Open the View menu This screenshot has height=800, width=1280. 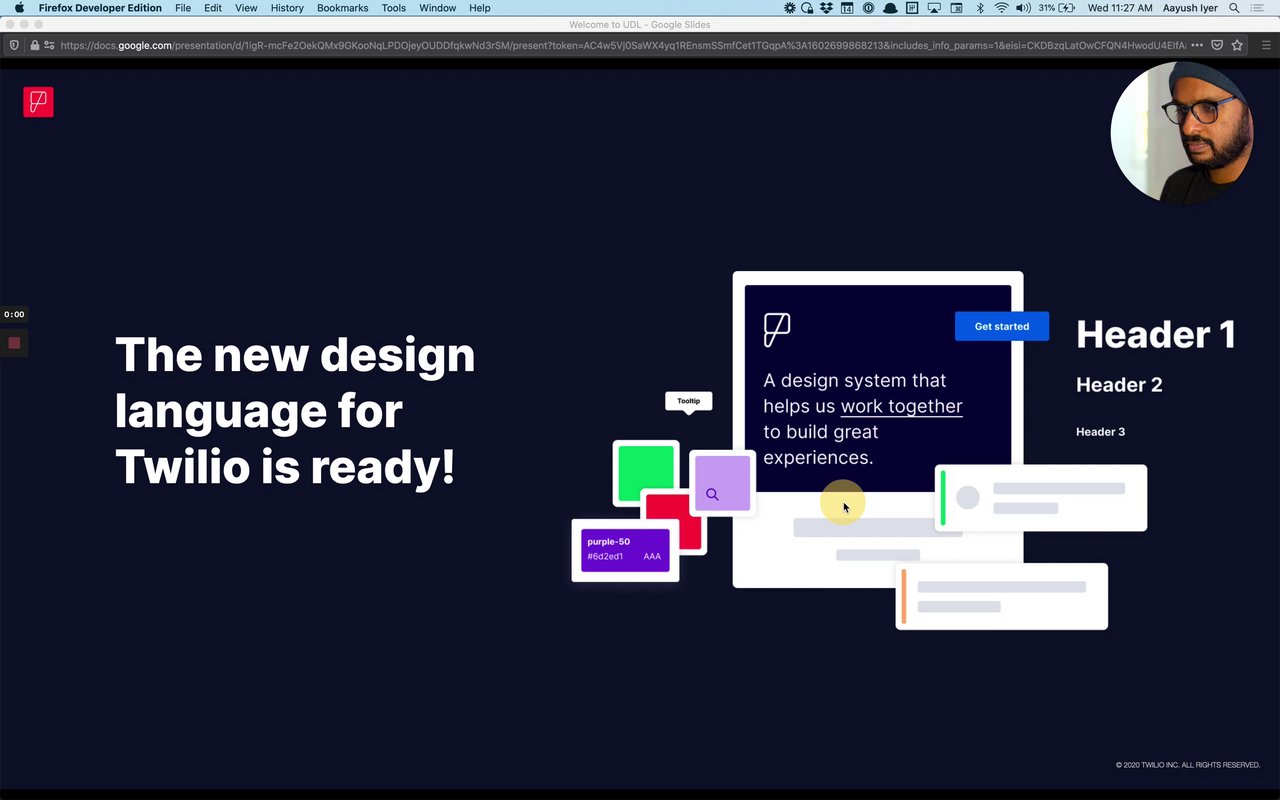[x=246, y=8]
